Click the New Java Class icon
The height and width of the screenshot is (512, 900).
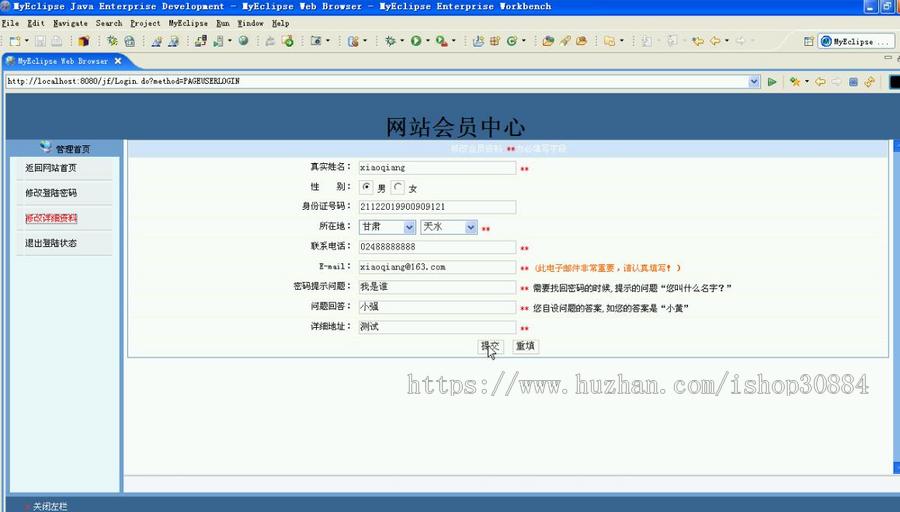511,41
